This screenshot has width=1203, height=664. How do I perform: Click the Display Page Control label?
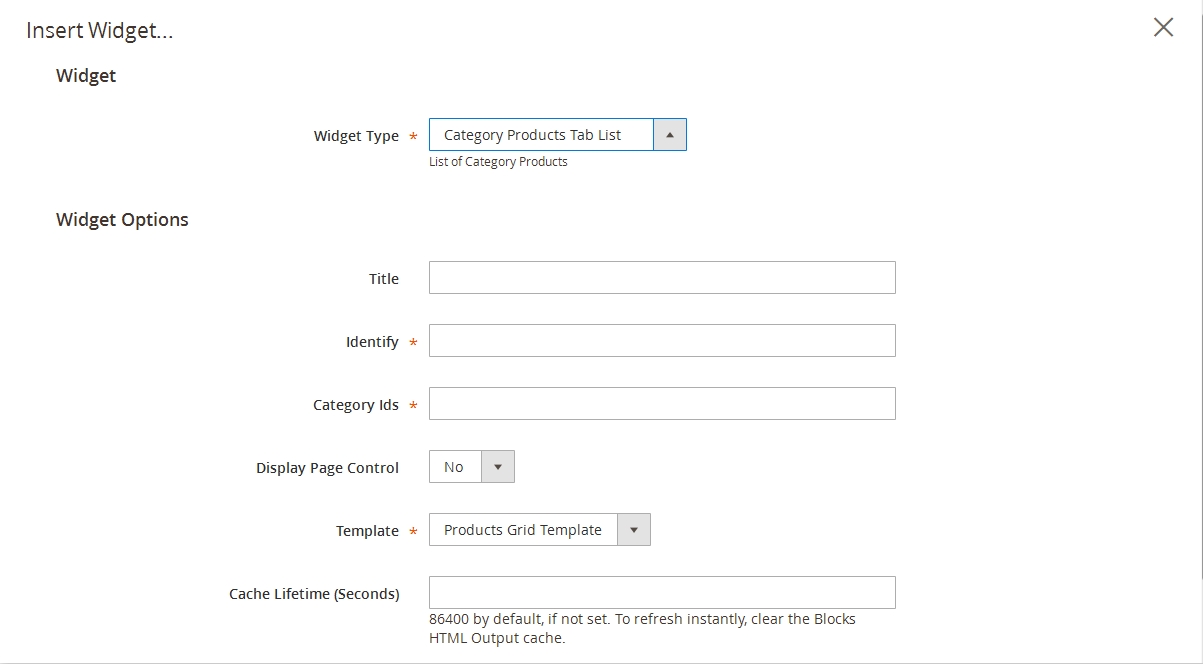point(327,468)
